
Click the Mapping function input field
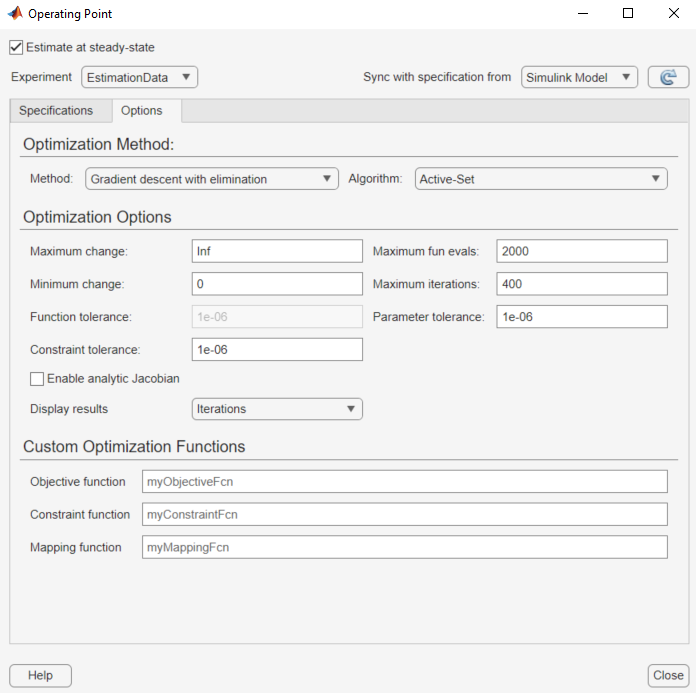click(405, 547)
